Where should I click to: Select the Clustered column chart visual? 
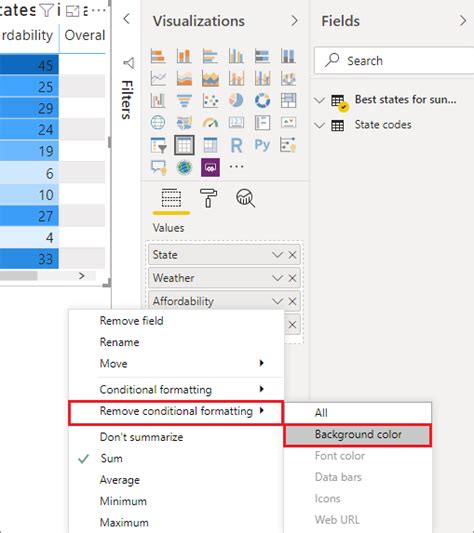(x=236, y=56)
